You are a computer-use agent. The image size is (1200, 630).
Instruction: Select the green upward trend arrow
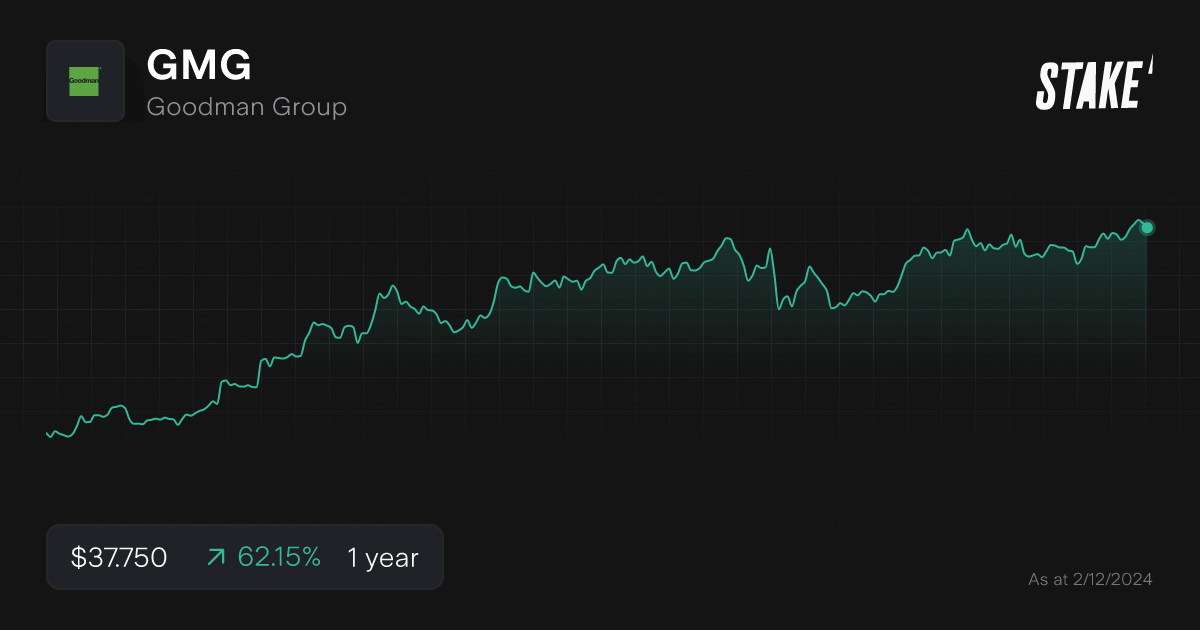coord(215,557)
